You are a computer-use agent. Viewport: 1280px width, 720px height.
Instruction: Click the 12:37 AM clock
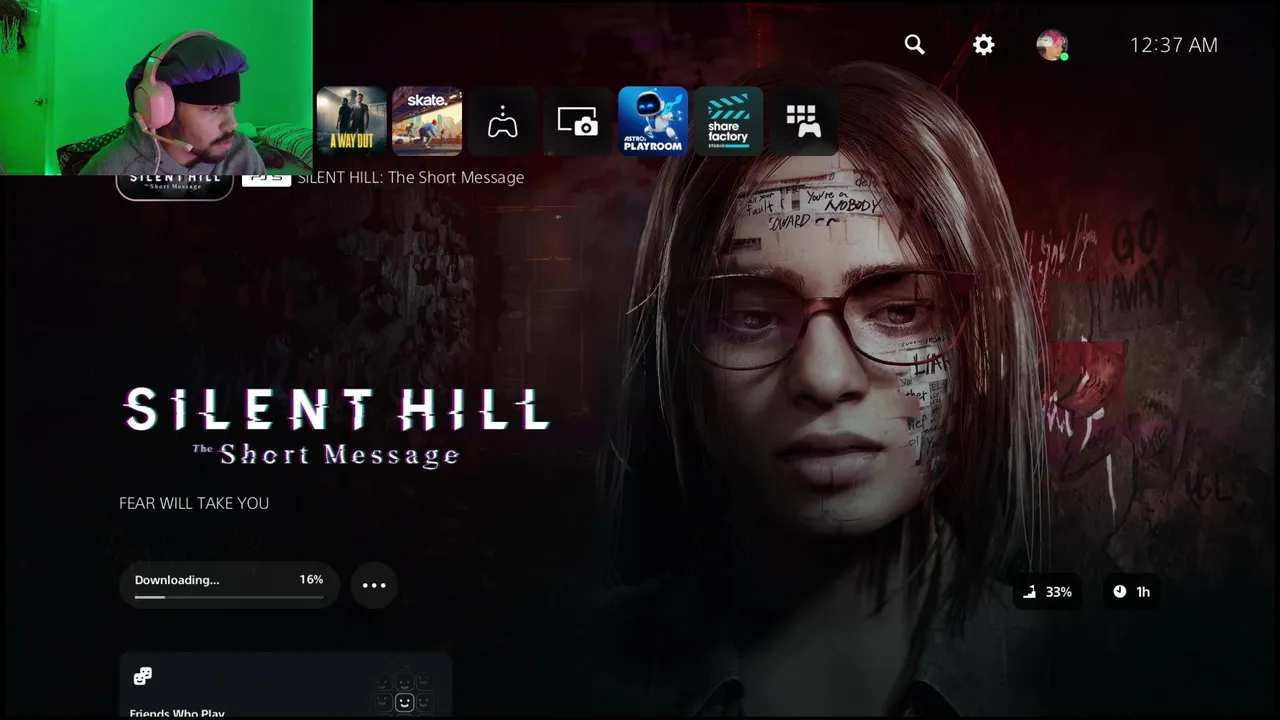pos(1174,45)
